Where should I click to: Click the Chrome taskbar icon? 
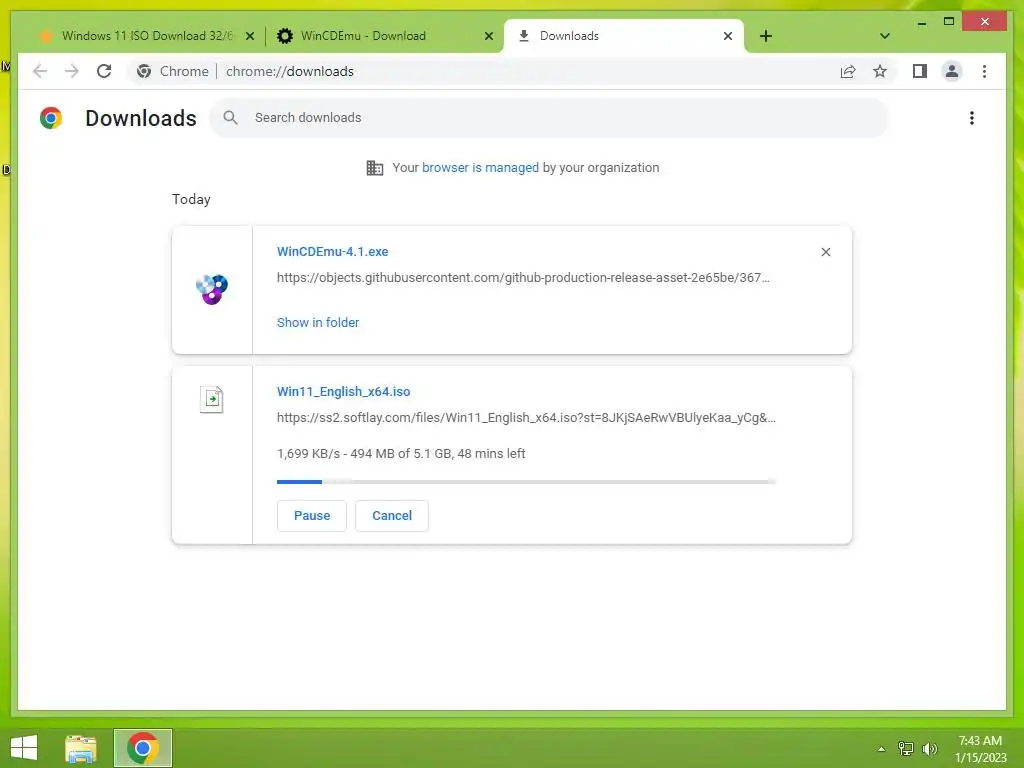click(142, 748)
